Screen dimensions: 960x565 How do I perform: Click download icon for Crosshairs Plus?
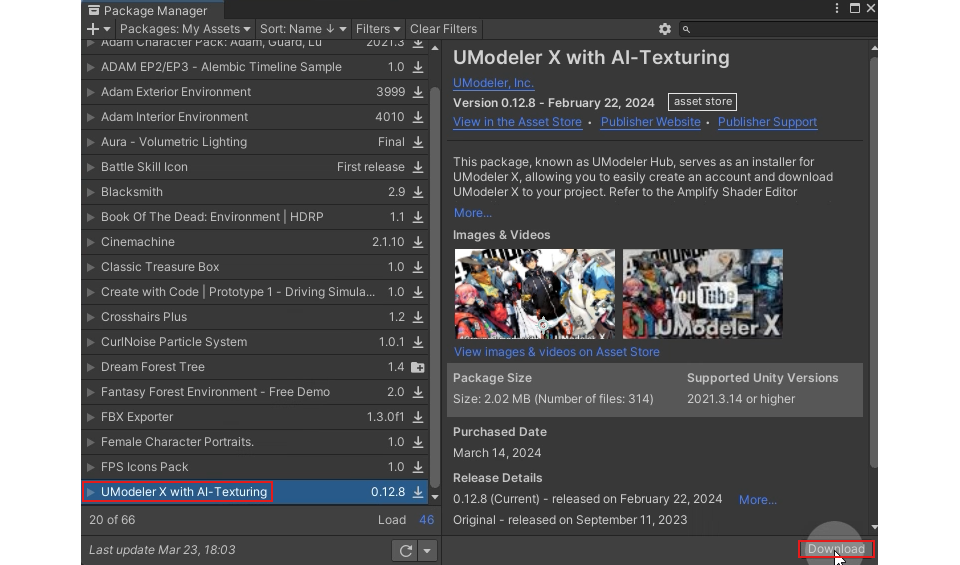(418, 317)
